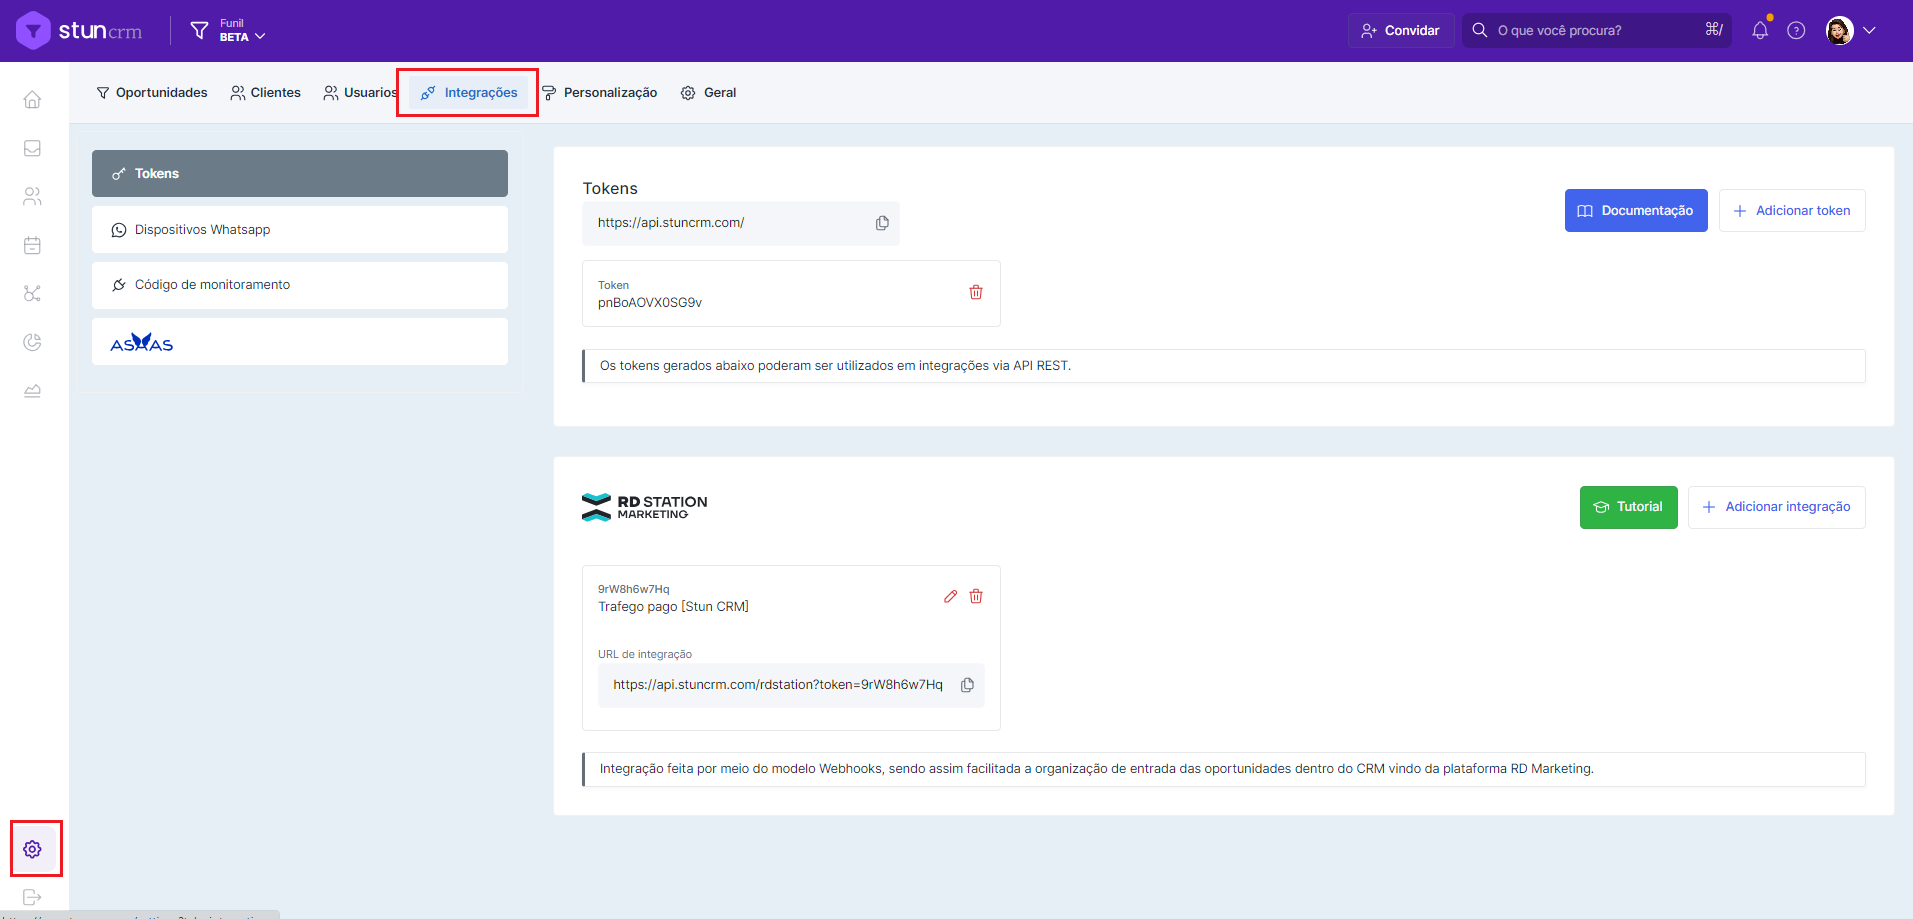Click the Documentação button
The height and width of the screenshot is (919, 1913).
(1635, 211)
